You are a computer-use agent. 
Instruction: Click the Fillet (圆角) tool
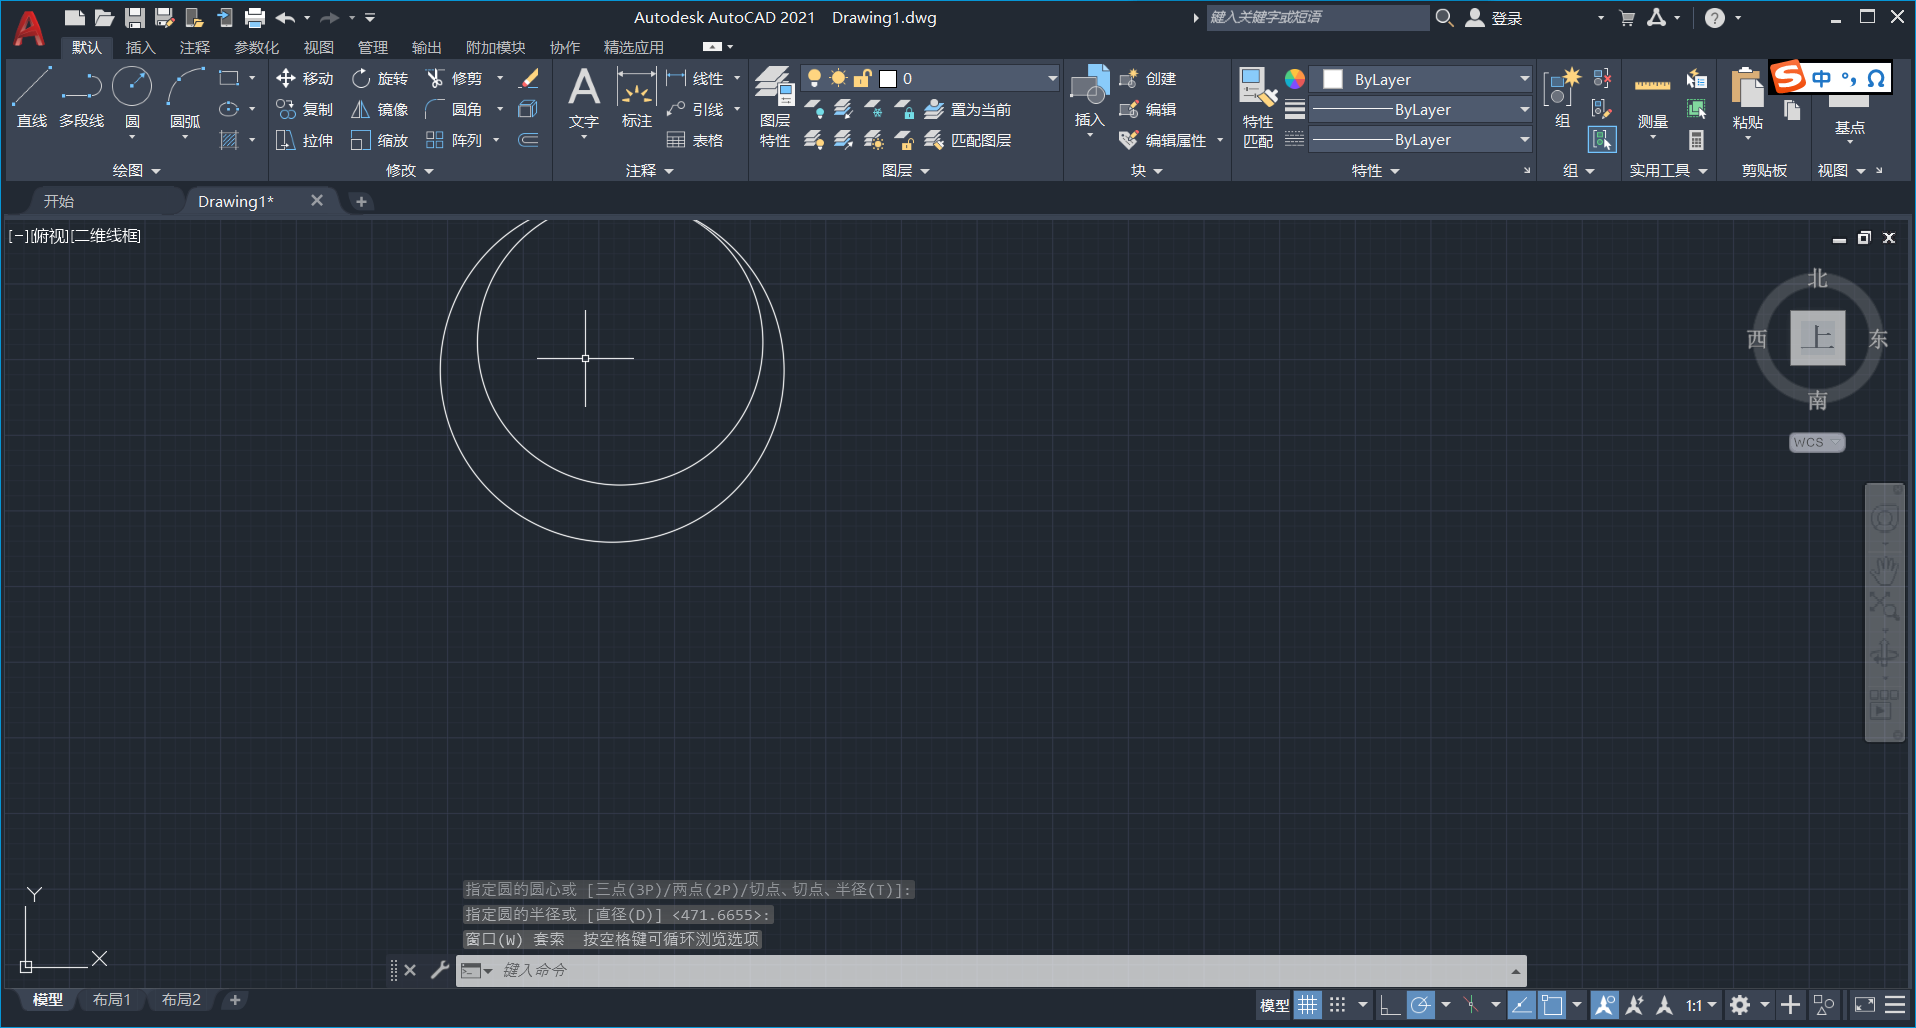[x=454, y=109]
